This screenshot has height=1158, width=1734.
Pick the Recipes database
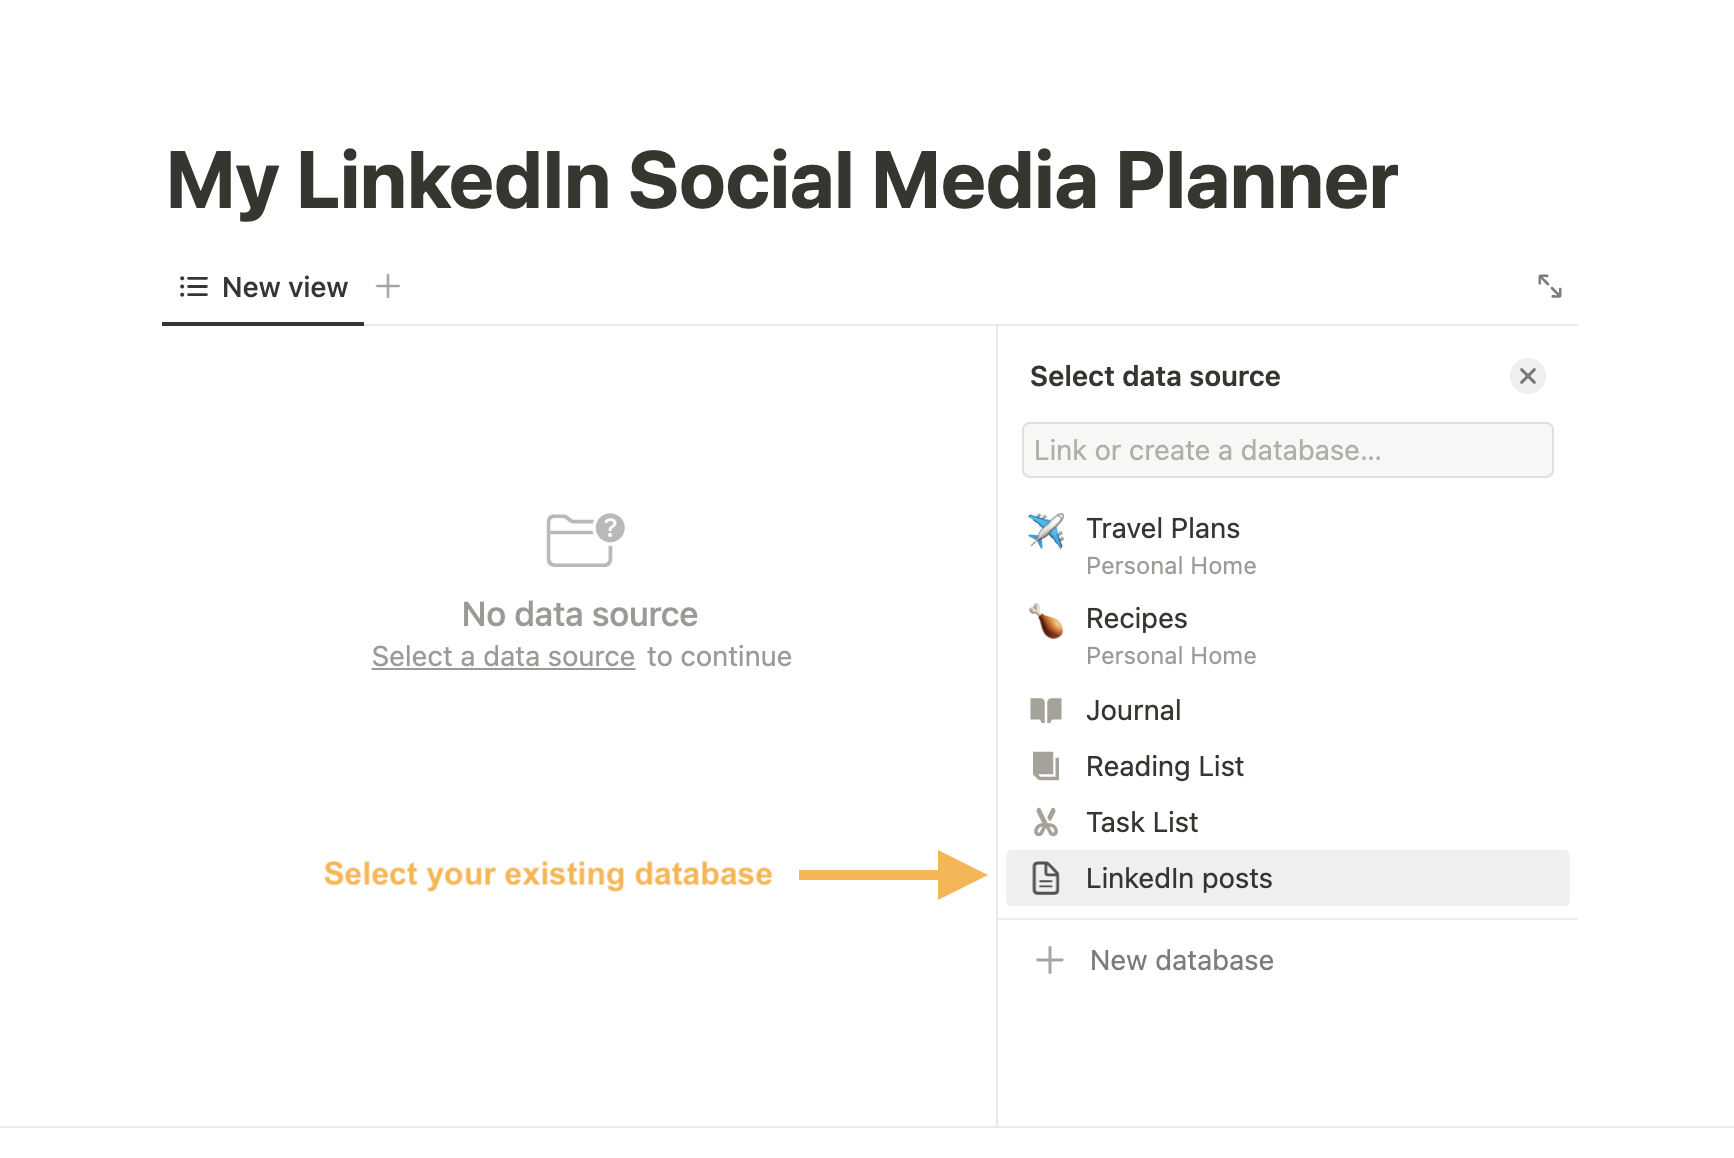(1137, 618)
